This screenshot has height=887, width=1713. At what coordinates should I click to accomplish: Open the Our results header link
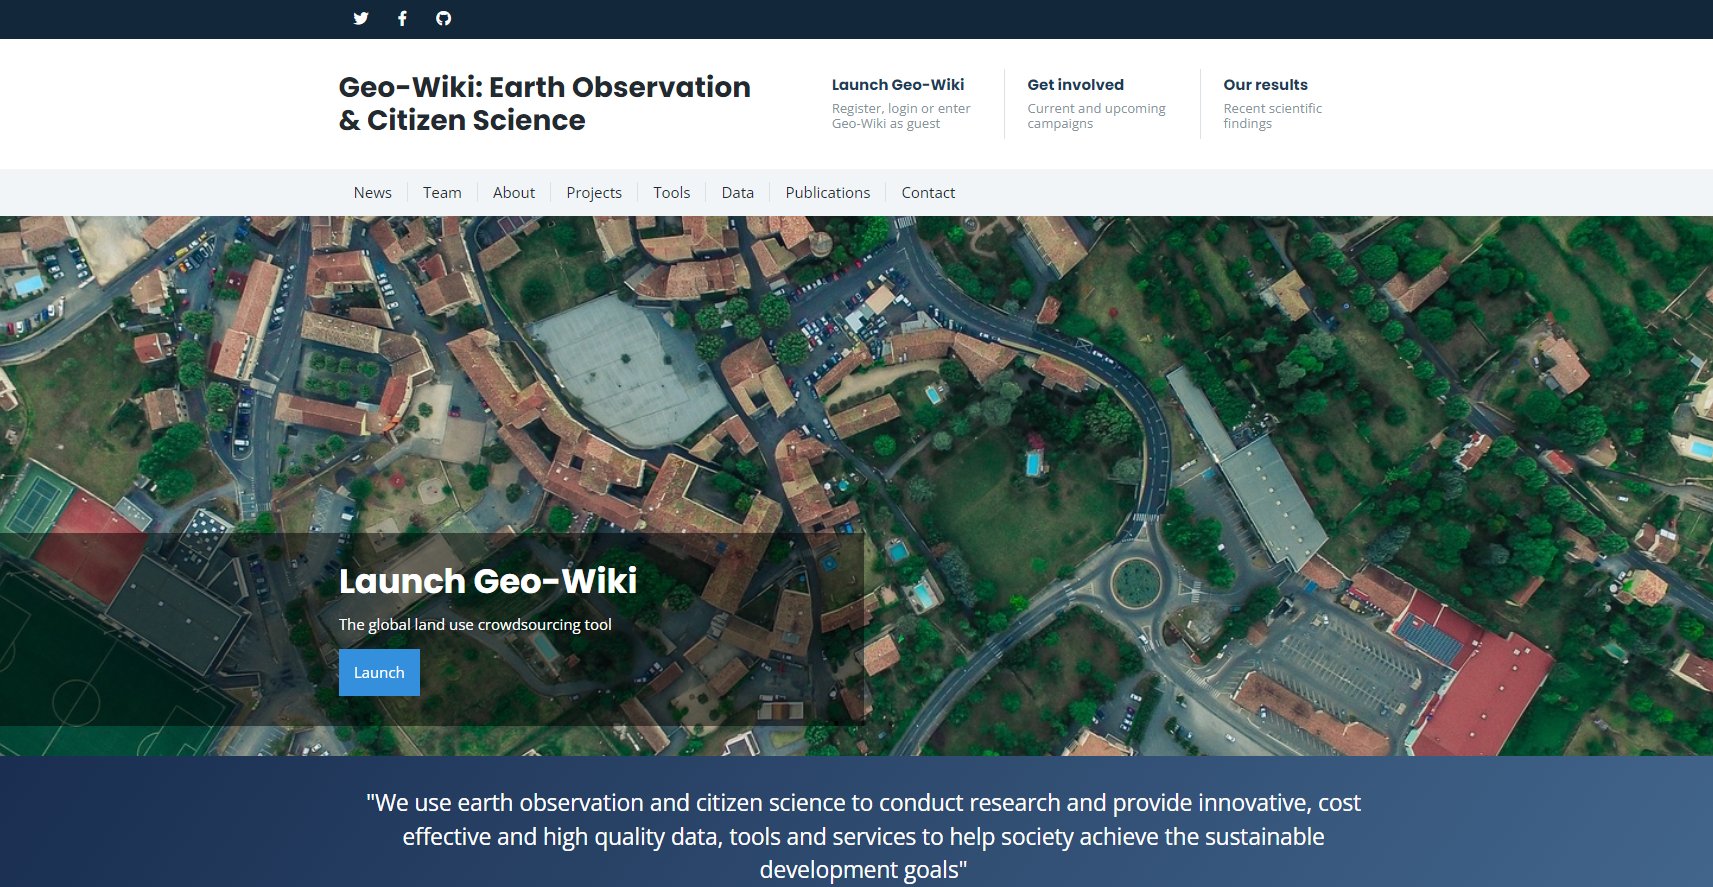click(1265, 85)
